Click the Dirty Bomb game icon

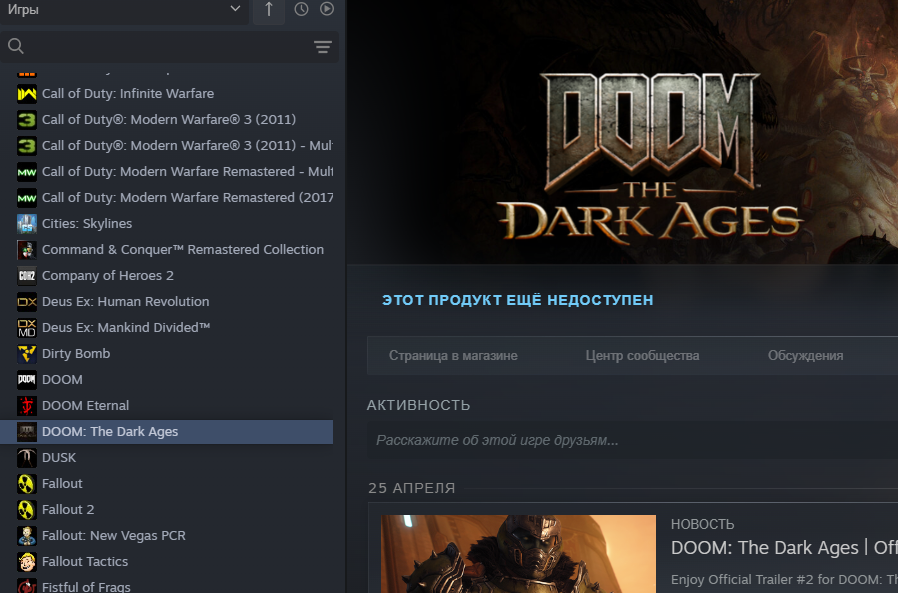[27, 354]
